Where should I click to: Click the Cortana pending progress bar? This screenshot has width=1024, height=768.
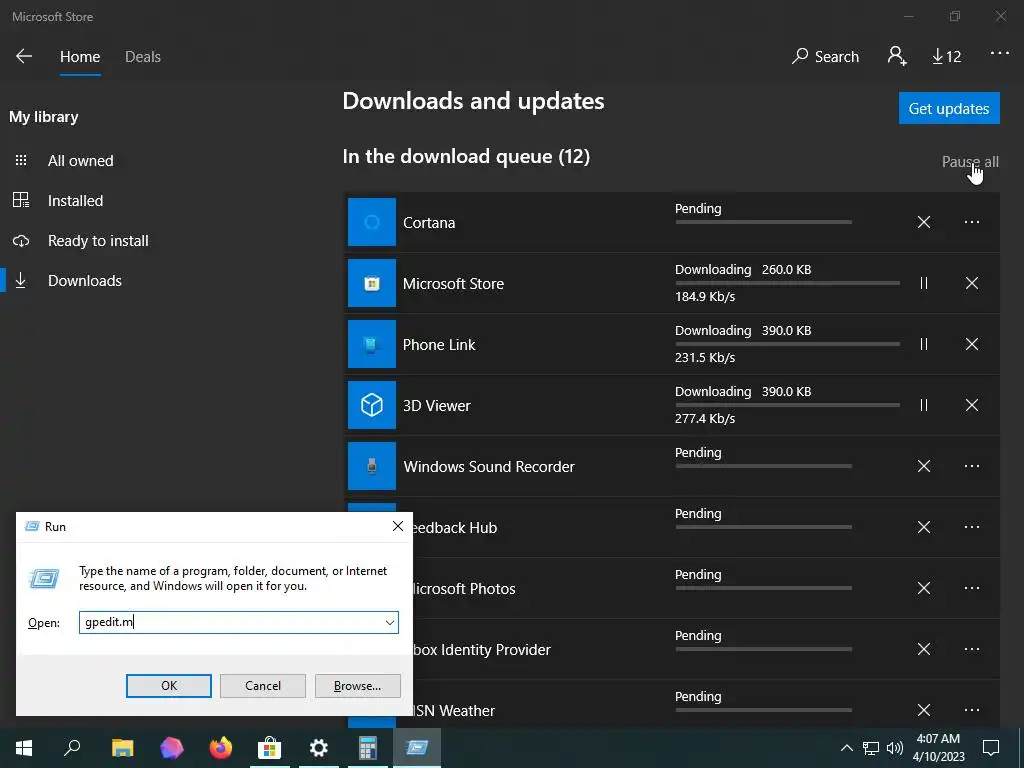click(763, 222)
